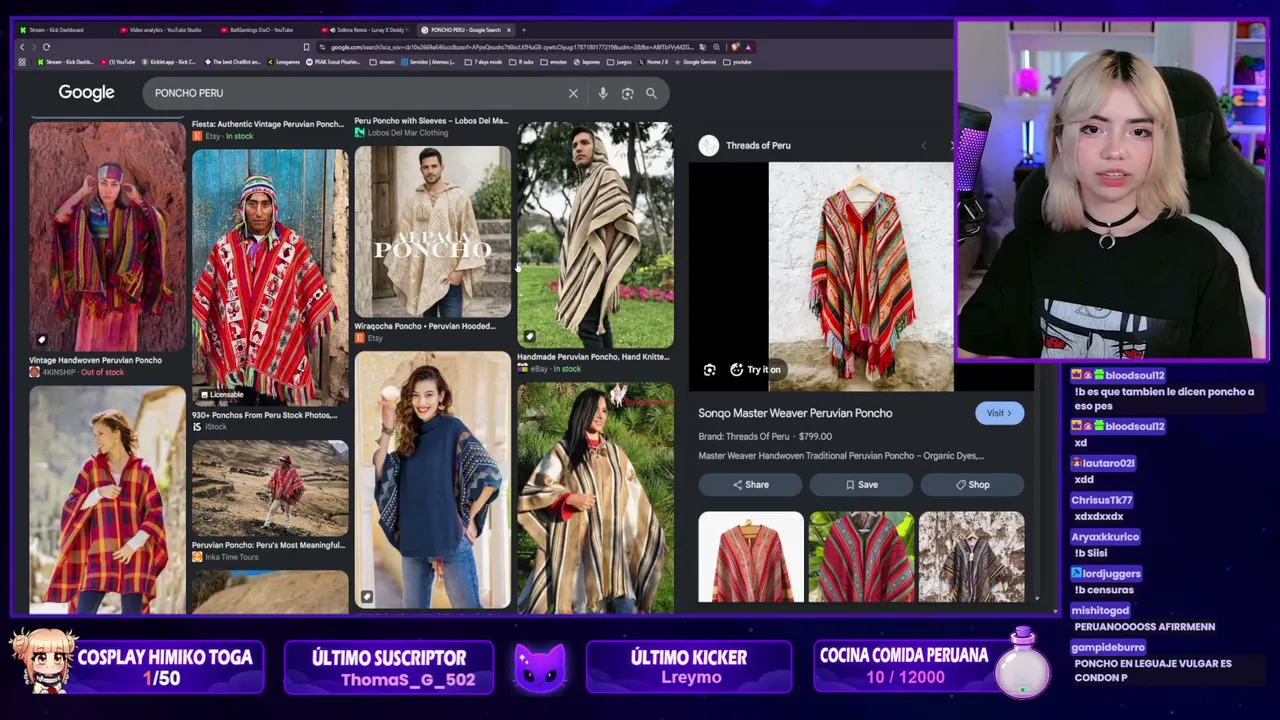Viewport: 1280px width, 720px height.
Task: Select chat username ChrisusTk77
Action: pos(1102,500)
